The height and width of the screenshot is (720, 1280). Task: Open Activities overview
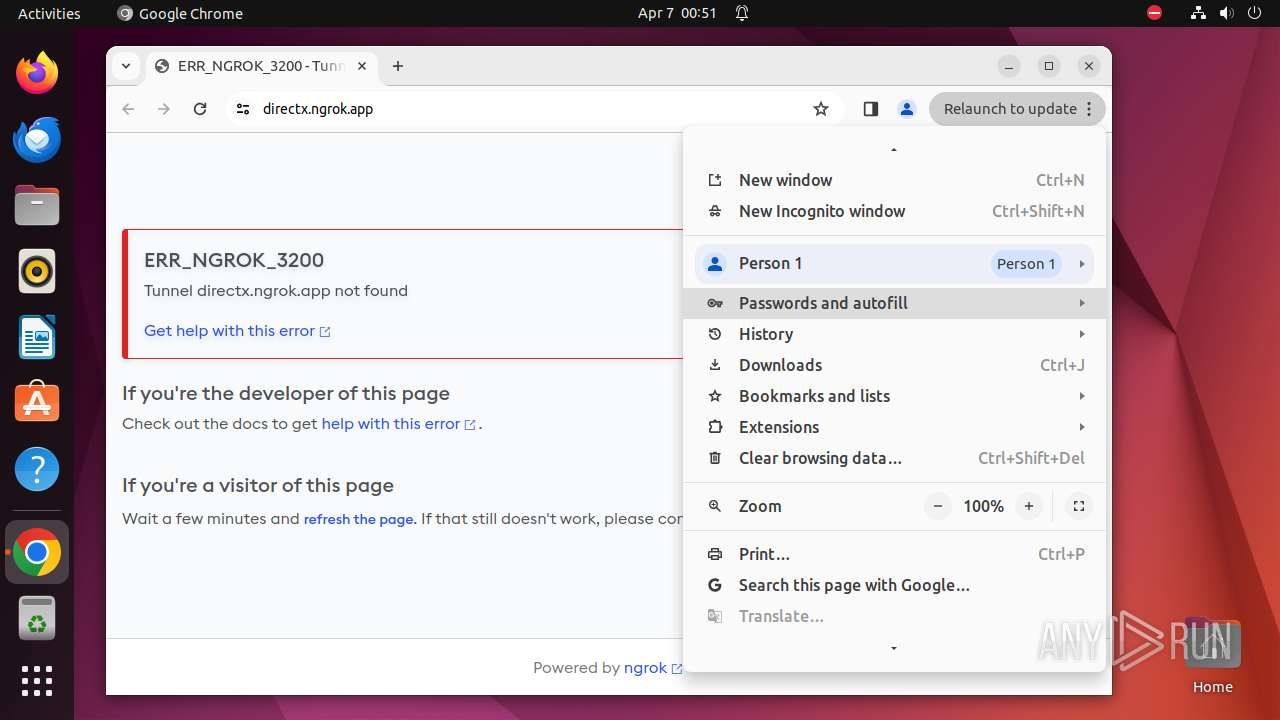[49, 13]
